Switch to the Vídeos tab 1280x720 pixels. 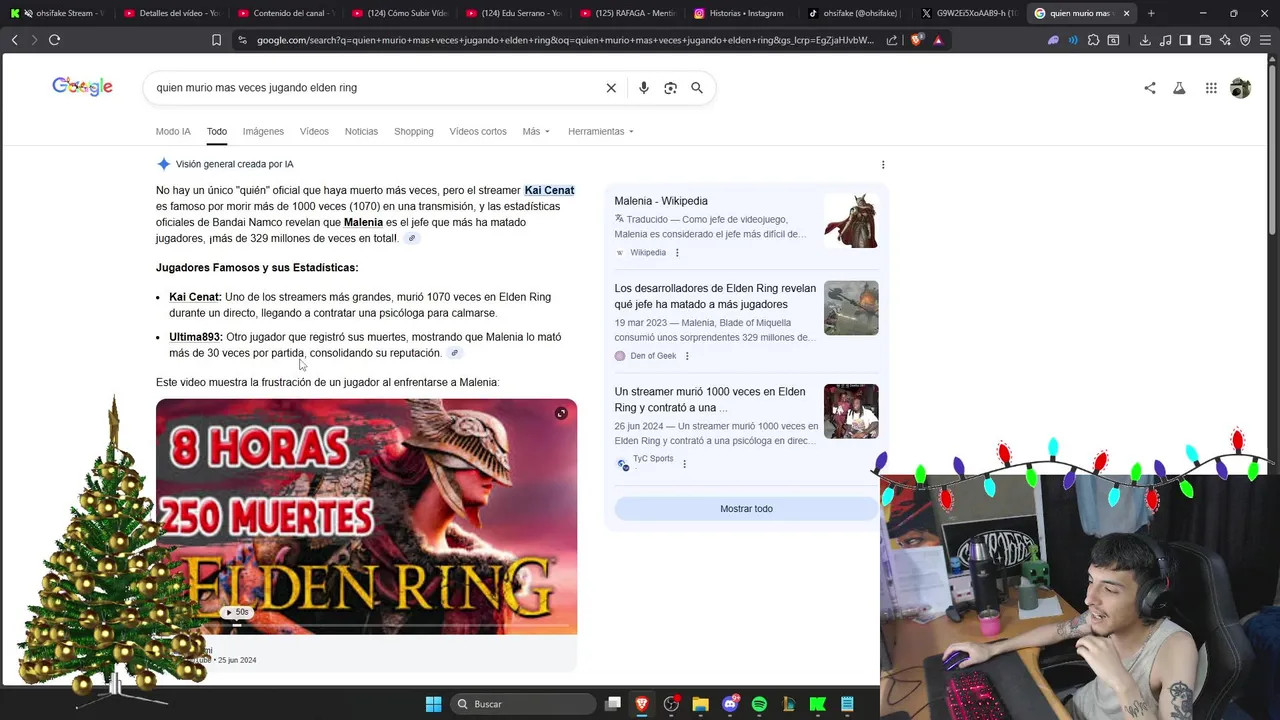click(314, 131)
